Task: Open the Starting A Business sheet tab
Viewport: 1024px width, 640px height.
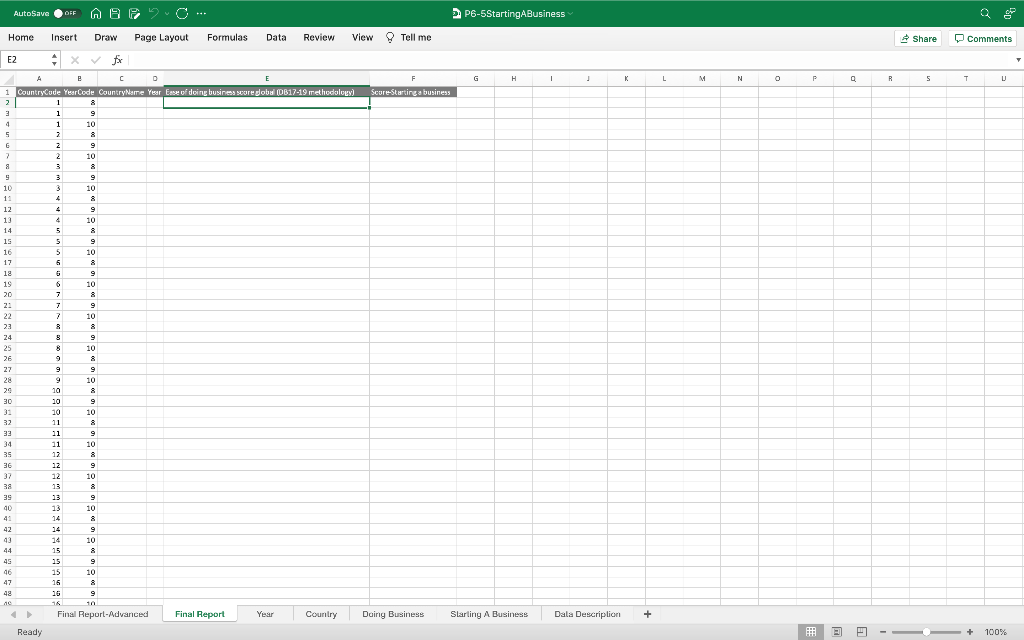Action: (x=489, y=614)
